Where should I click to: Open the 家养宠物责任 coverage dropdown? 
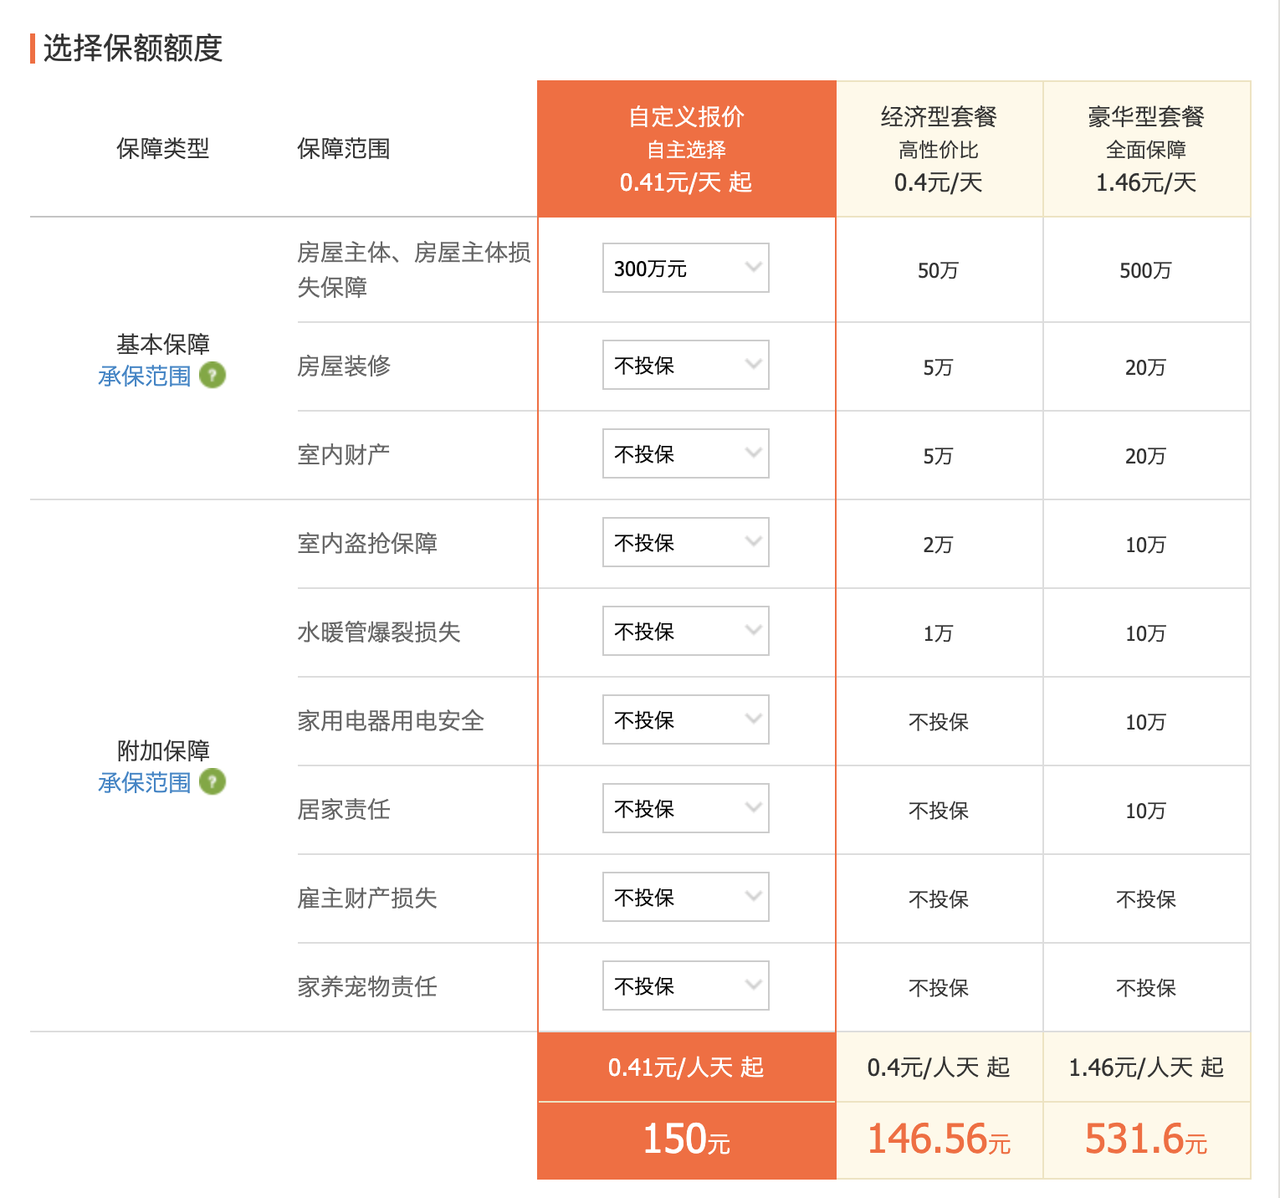coord(685,986)
